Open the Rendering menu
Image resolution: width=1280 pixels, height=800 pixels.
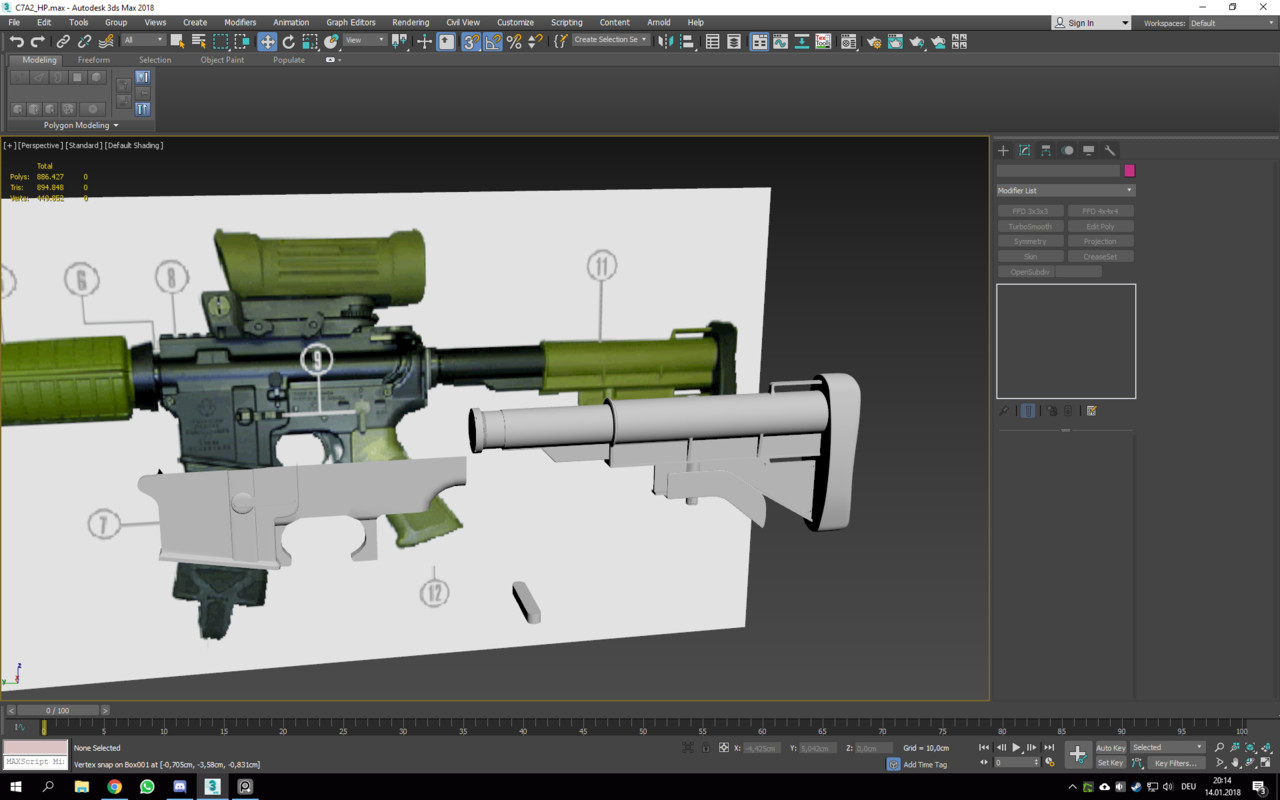point(410,22)
